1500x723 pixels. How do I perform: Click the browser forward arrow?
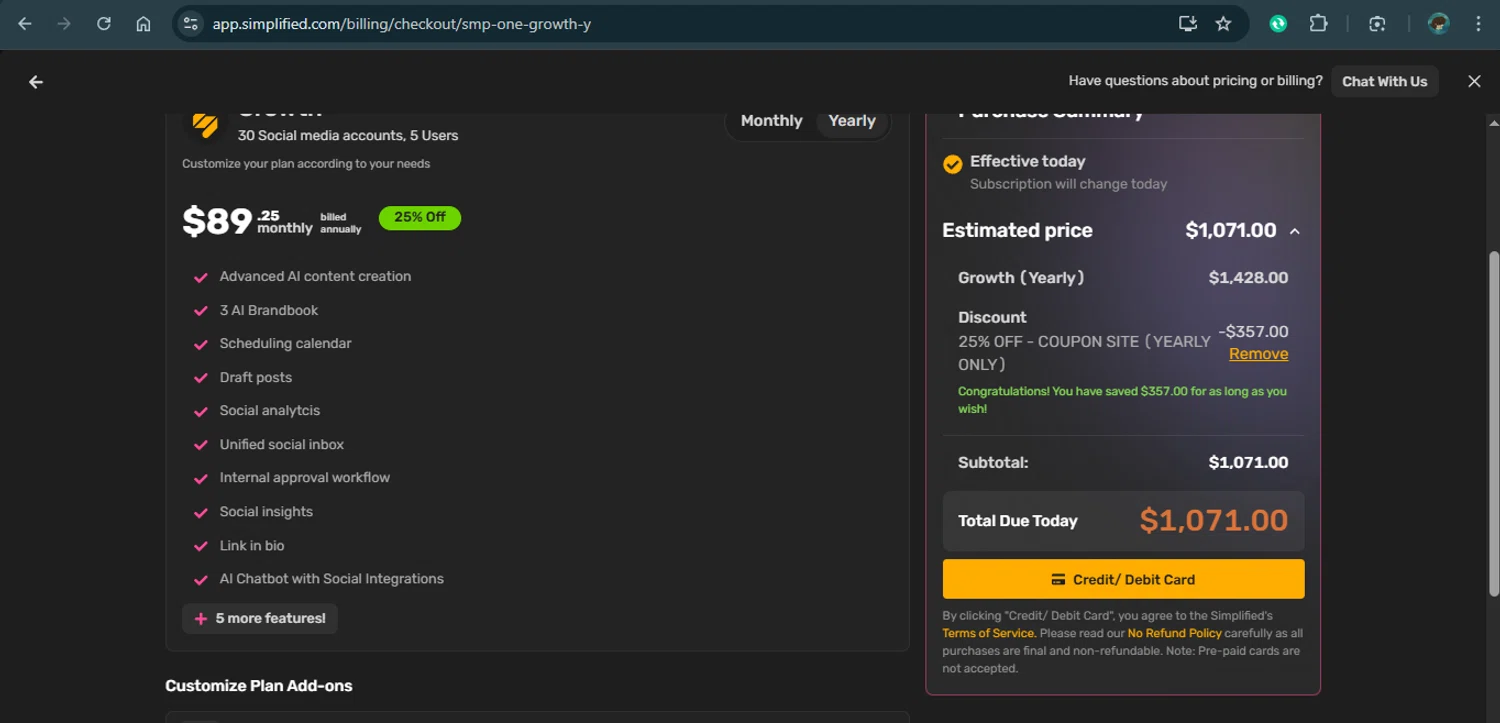[x=64, y=24]
